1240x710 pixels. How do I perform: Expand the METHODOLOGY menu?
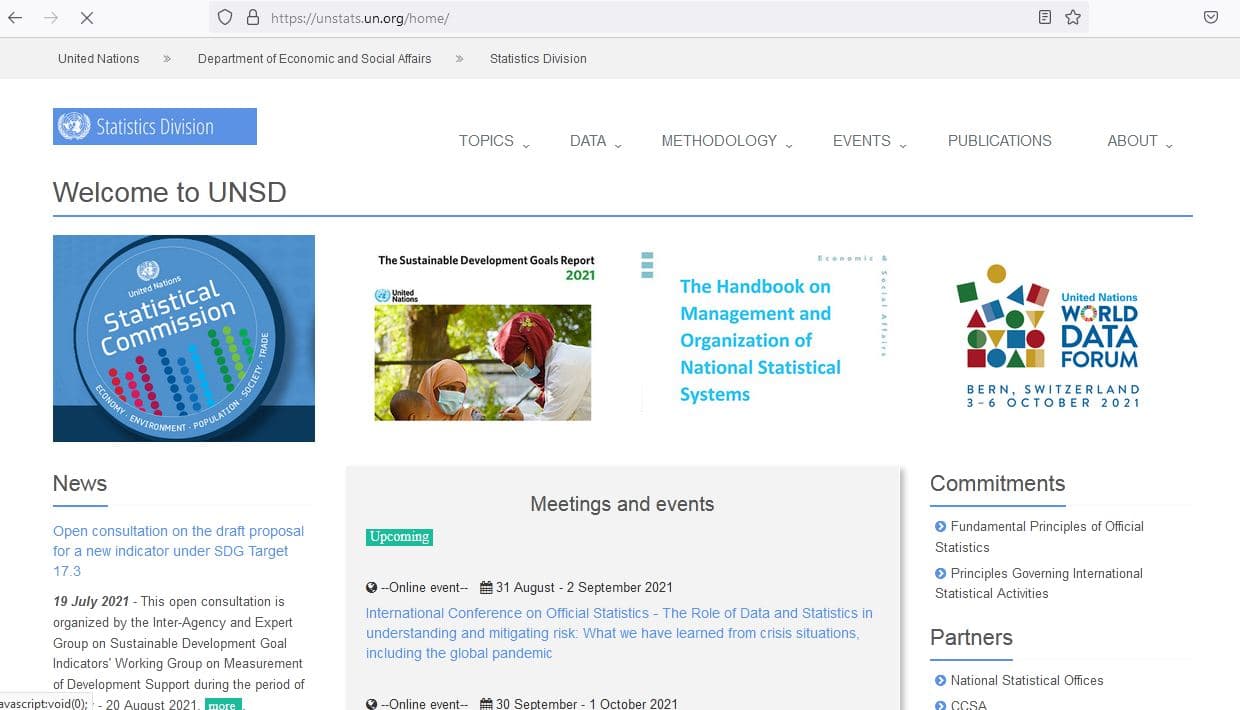(x=727, y=141)
